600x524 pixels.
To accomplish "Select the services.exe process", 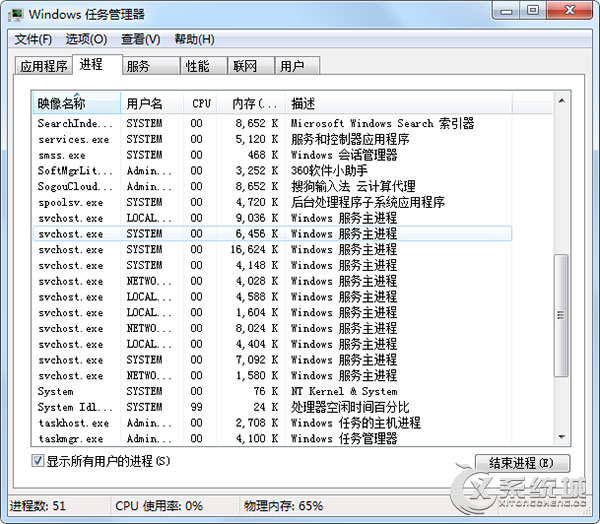I will coord(272,139).
